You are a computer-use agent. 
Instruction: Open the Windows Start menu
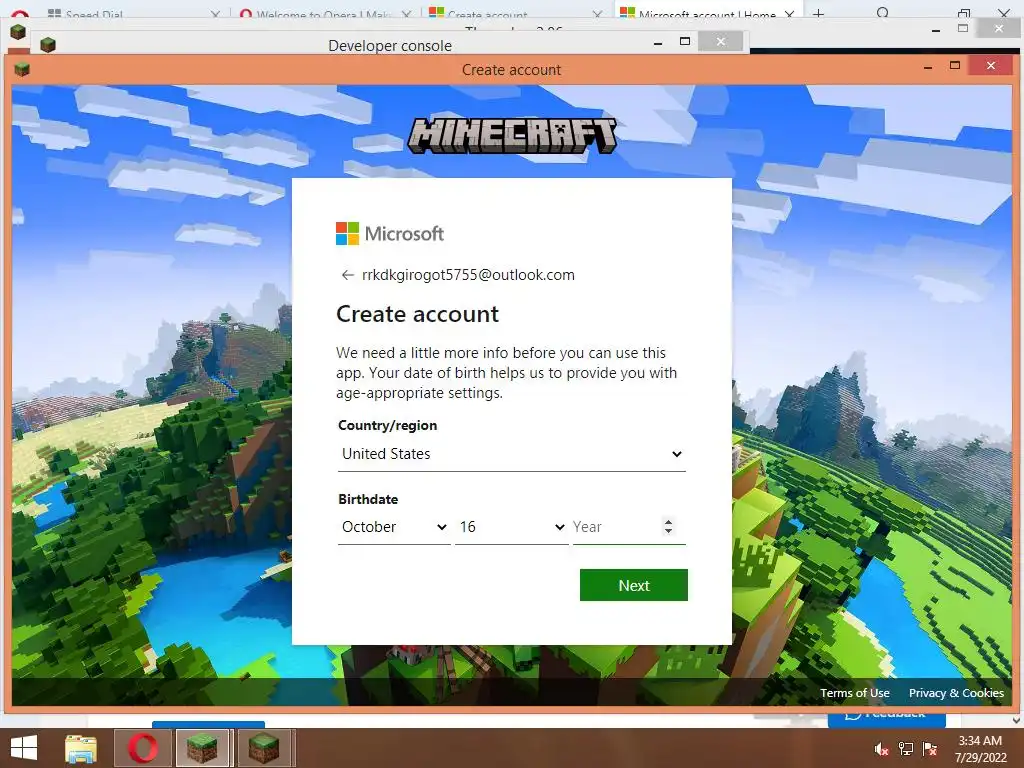24,748
